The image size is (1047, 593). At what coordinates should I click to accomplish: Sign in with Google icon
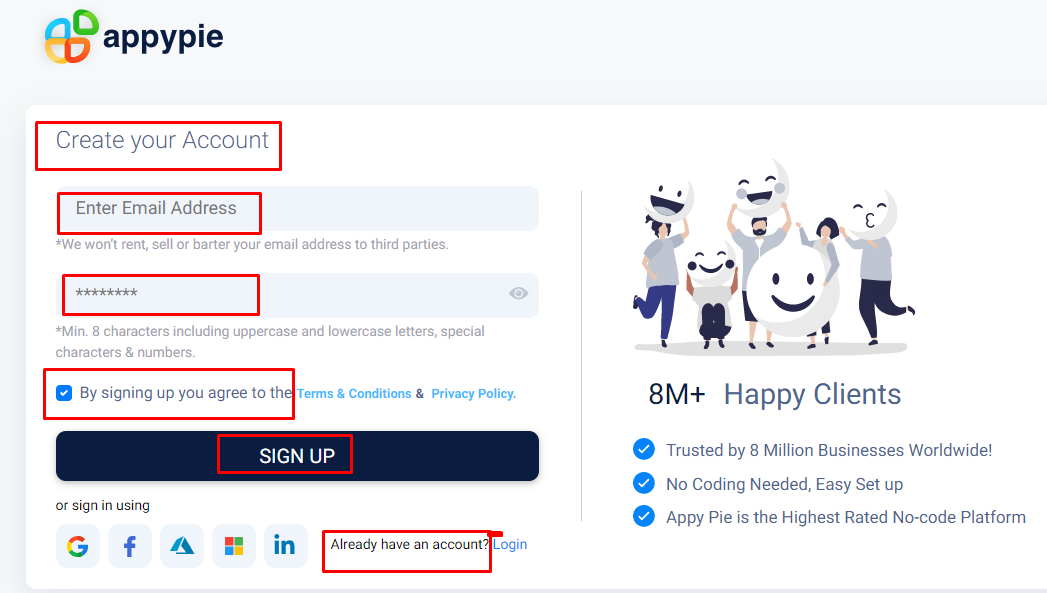78,546
